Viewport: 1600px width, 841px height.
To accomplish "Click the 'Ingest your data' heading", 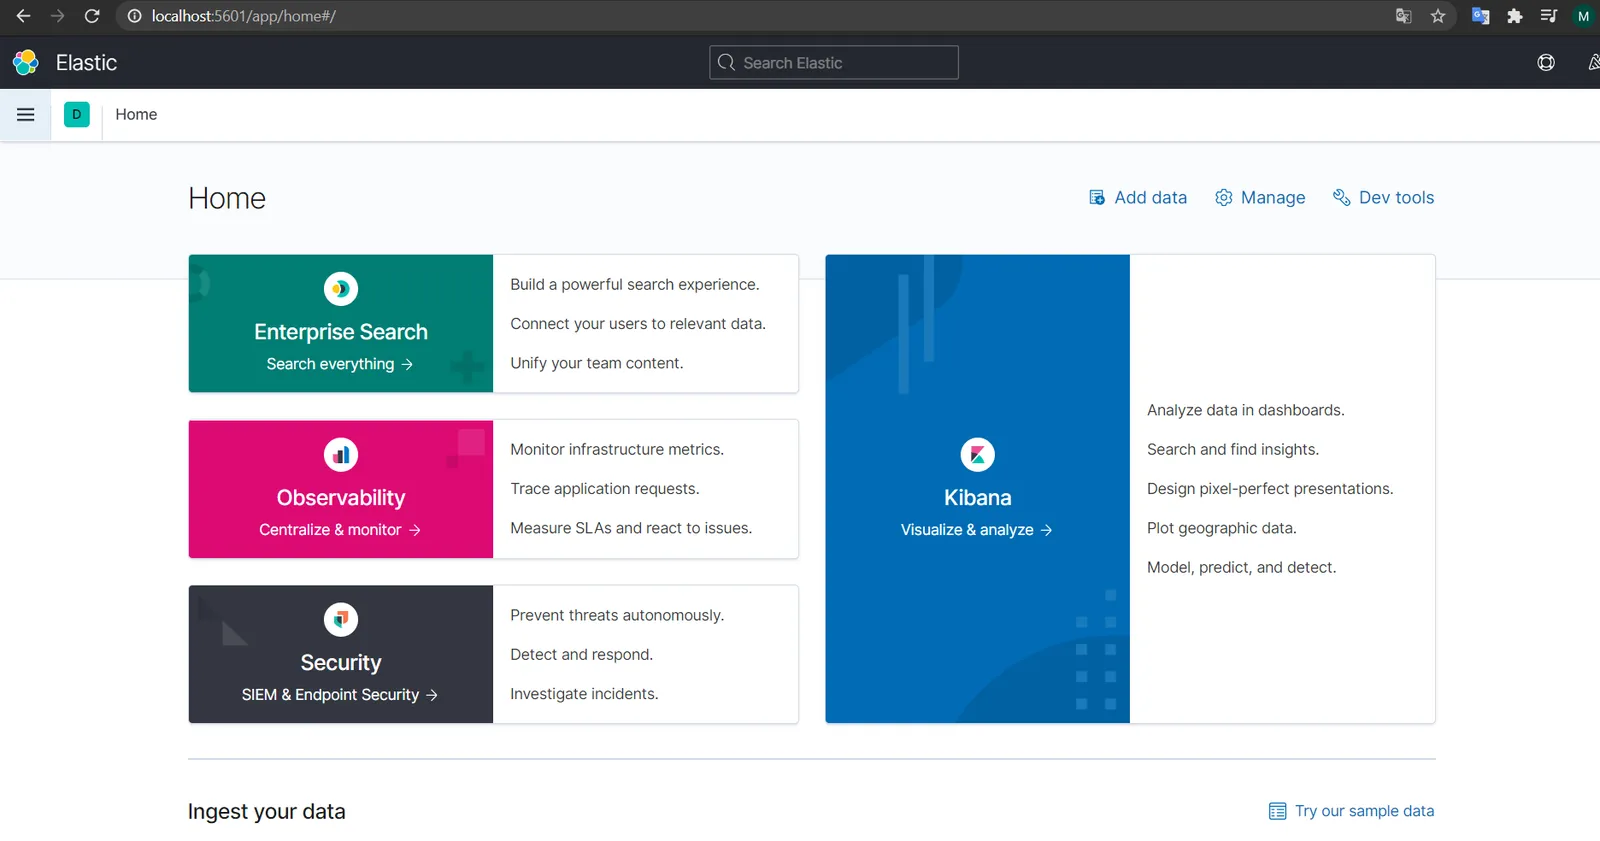I will (267, 812).
